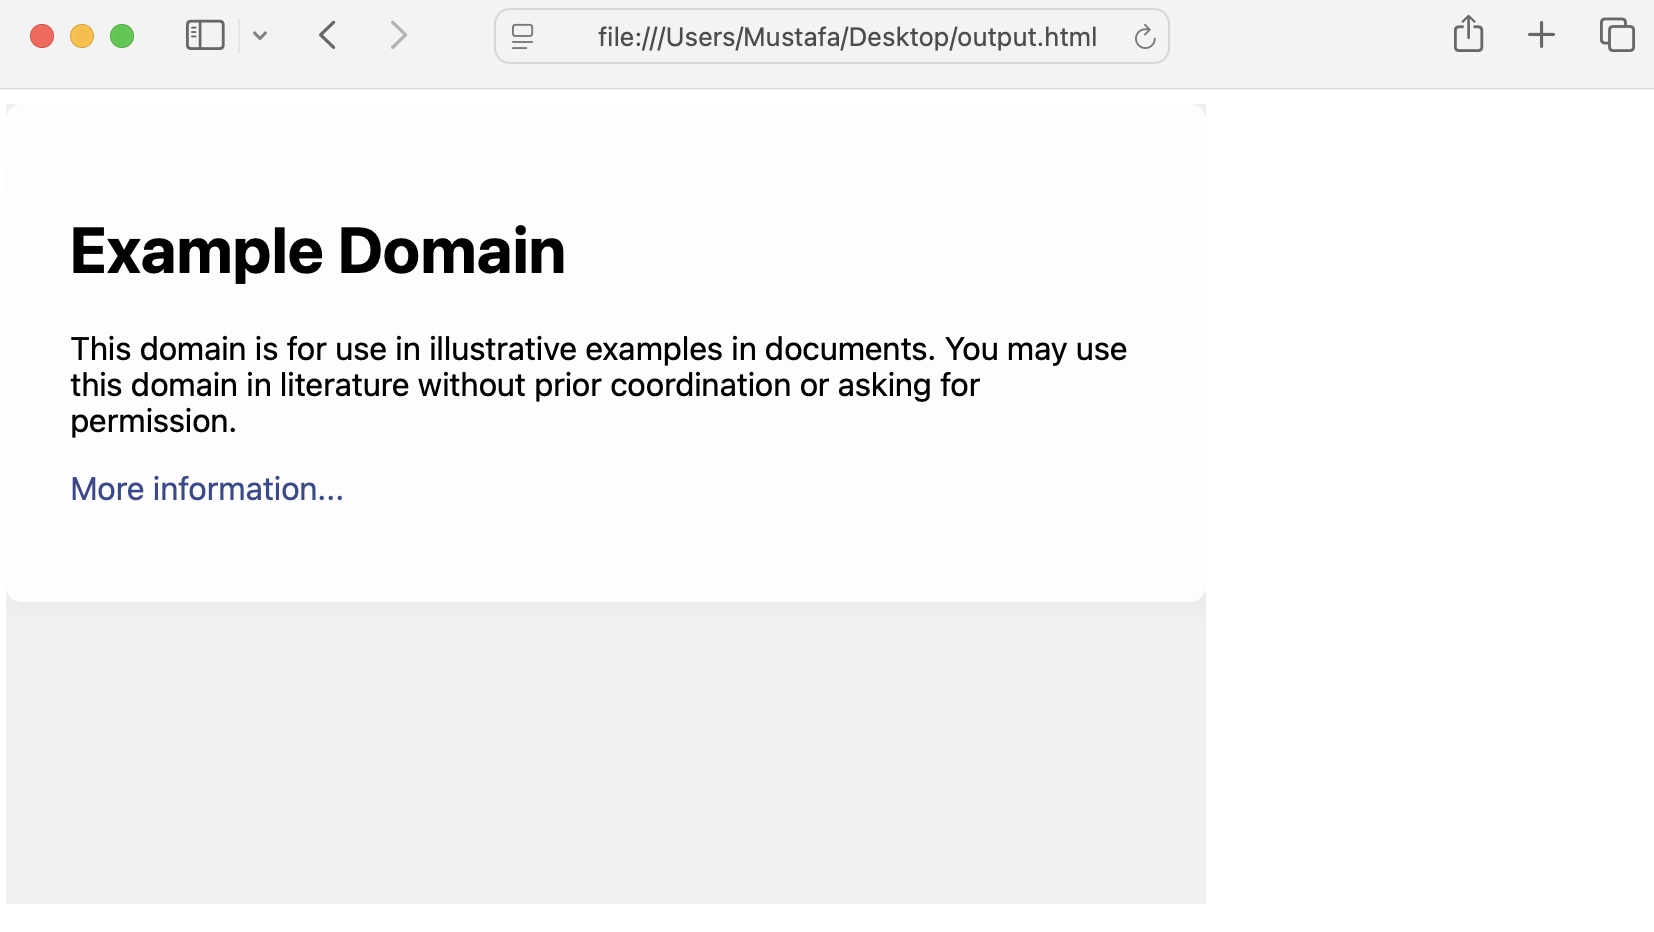Minimize the Safari window
The height and width of the screenshot is (932, 1654).
[82, 35]
